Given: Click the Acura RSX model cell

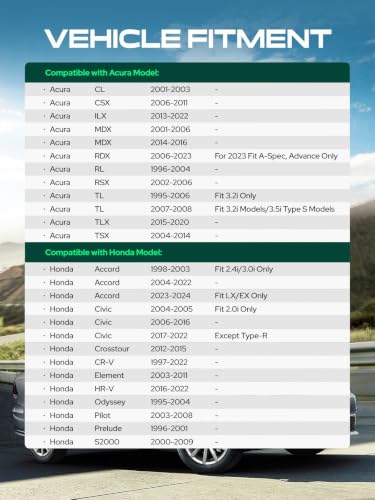Looking at the screenshot, I should [x=102, y=183].
